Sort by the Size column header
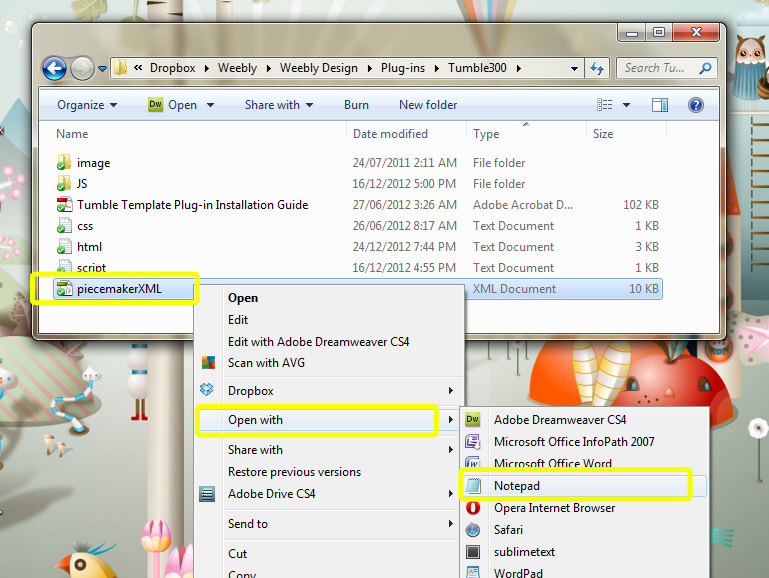This screenshot has width=769, height=578. point(603,134)
